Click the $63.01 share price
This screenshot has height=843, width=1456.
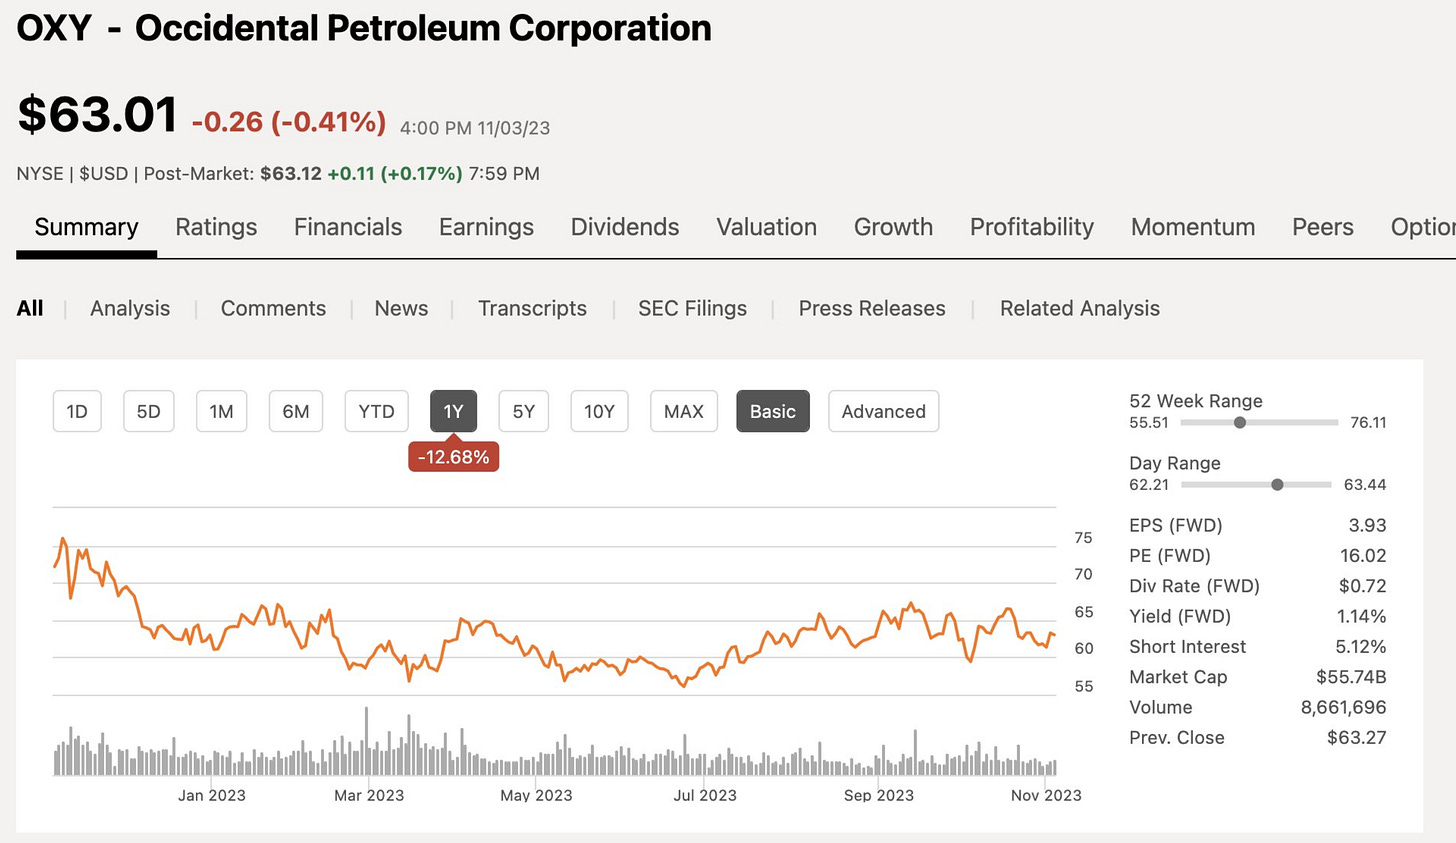pos(98,114)
